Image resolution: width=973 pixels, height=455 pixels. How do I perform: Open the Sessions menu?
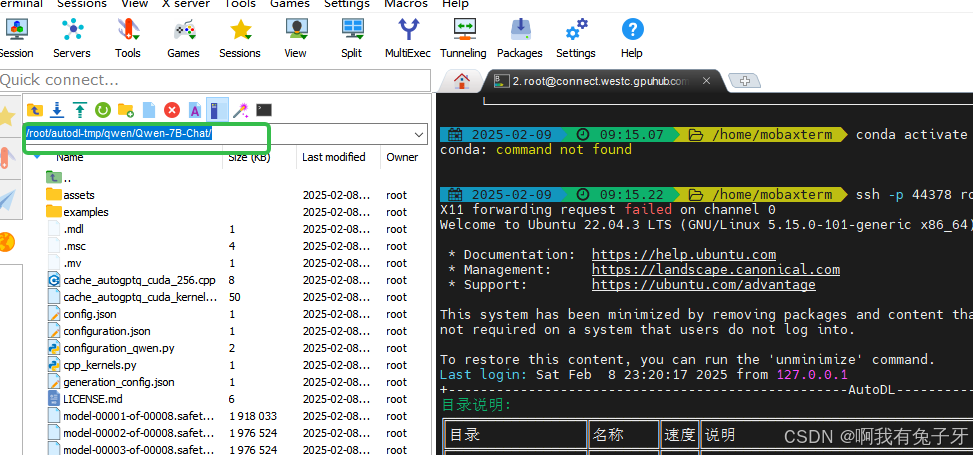82,4
